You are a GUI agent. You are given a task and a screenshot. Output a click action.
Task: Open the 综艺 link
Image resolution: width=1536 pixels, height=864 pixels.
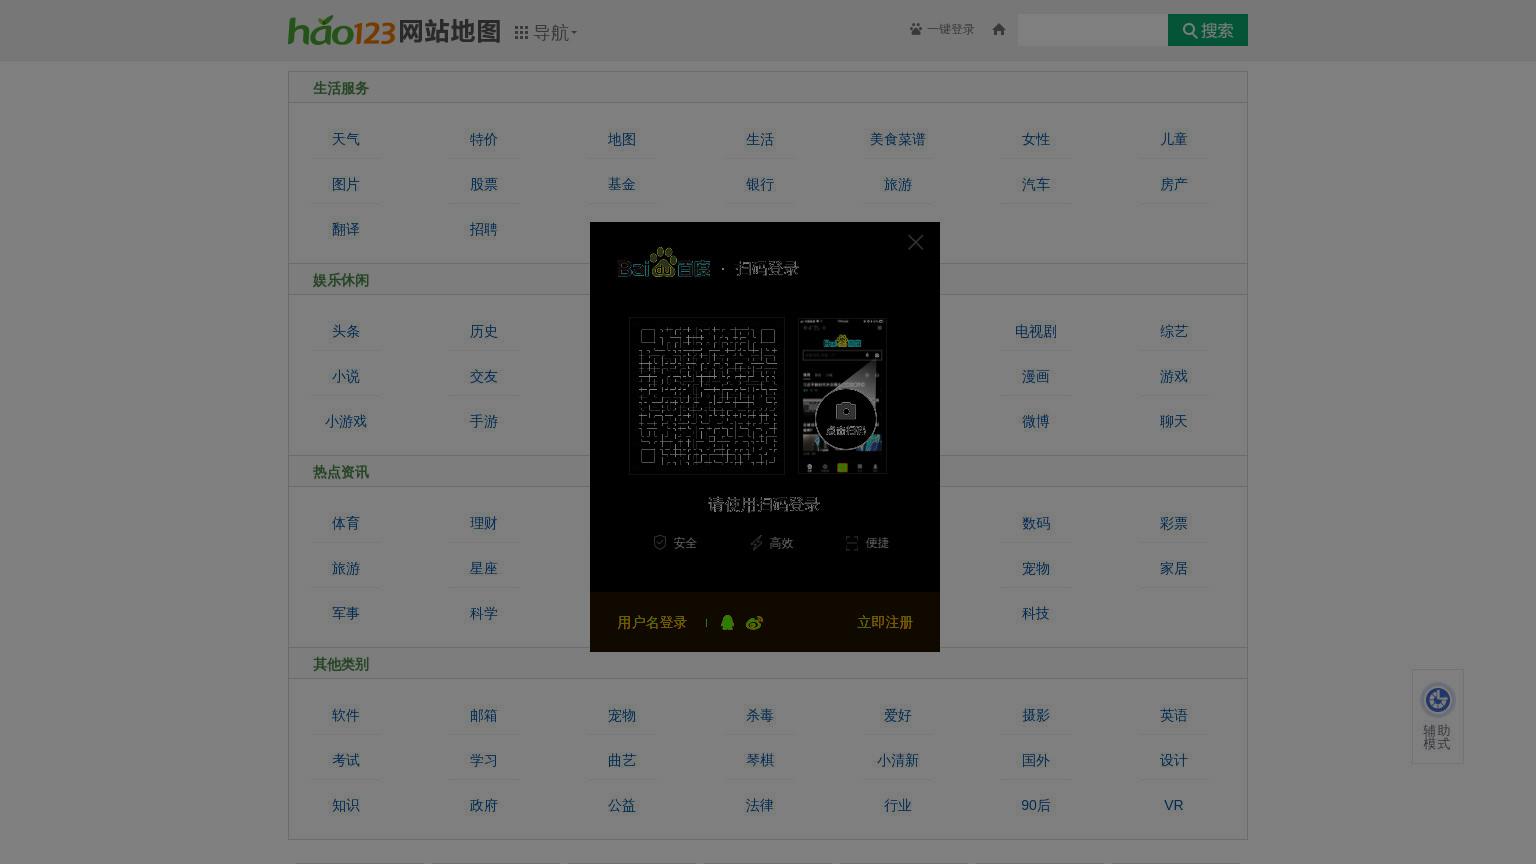click(1174, 331)
